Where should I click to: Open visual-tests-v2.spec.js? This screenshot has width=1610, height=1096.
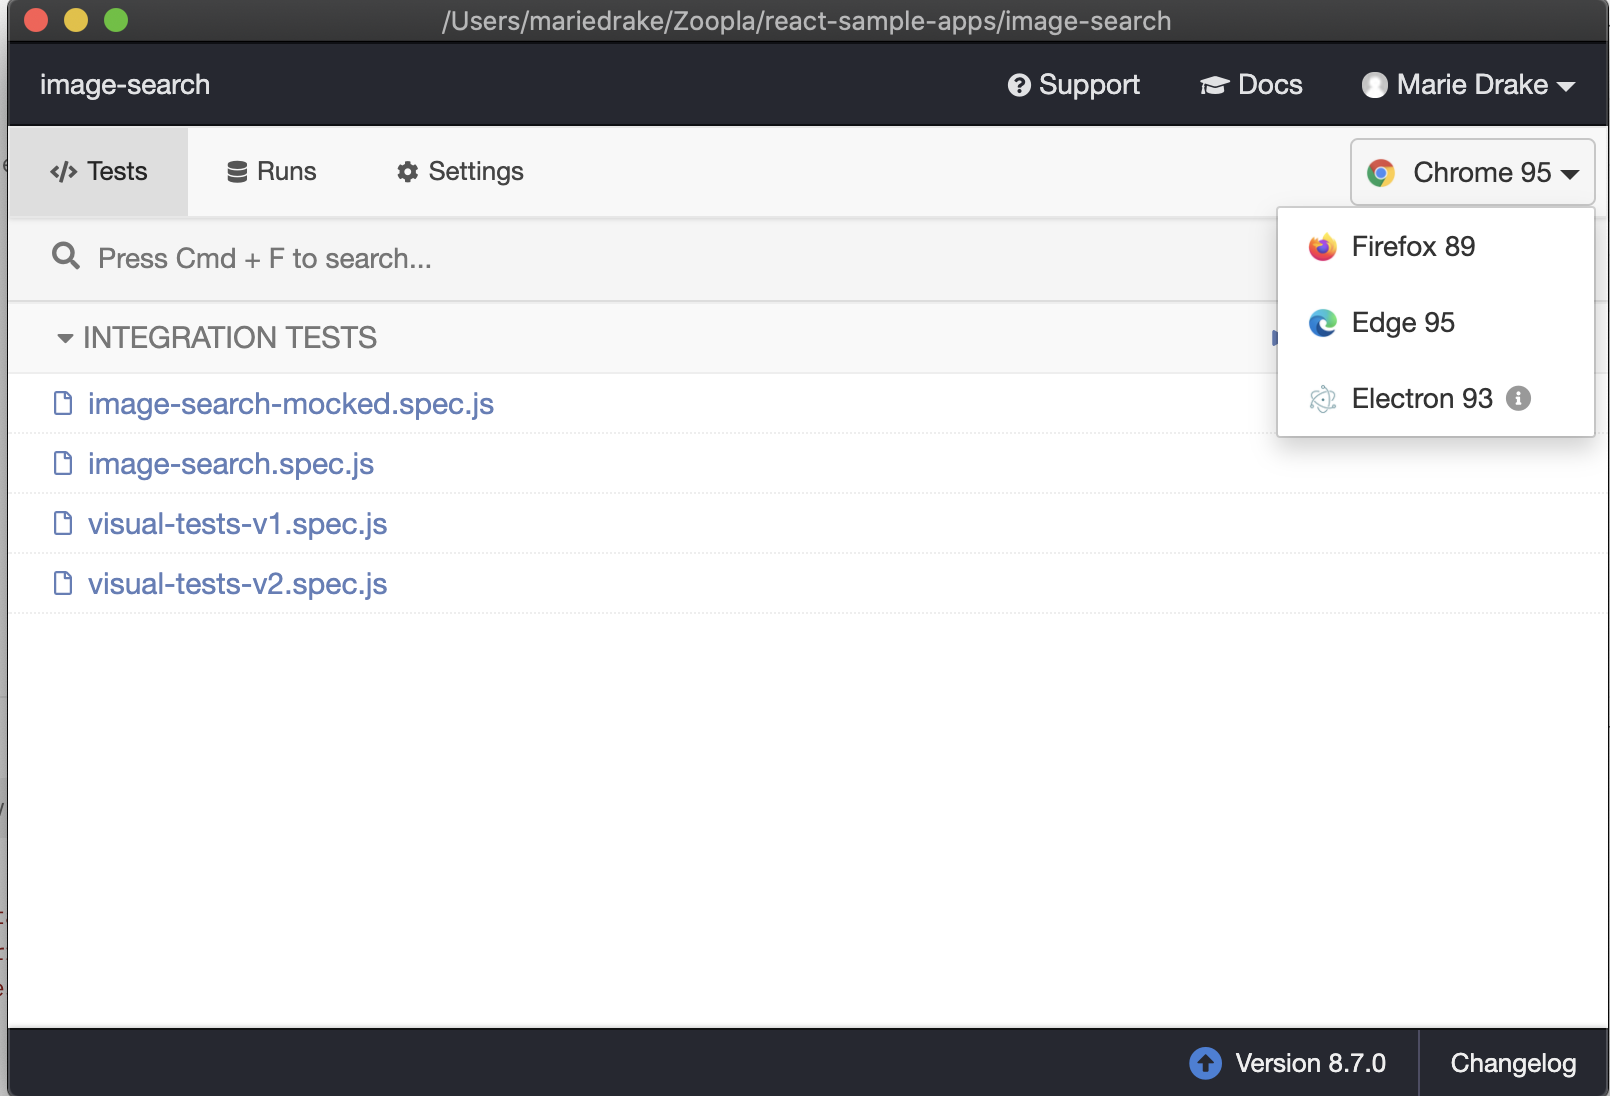point(237,584)
